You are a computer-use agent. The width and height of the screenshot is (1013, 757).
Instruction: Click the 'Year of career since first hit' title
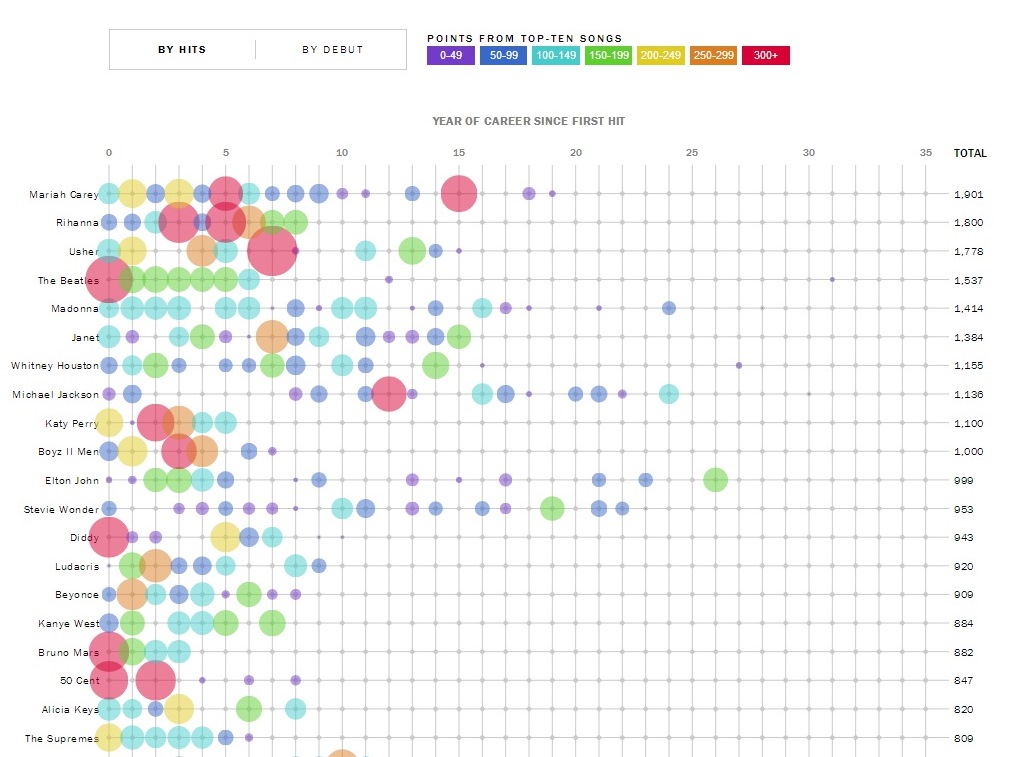coord(528,121)
